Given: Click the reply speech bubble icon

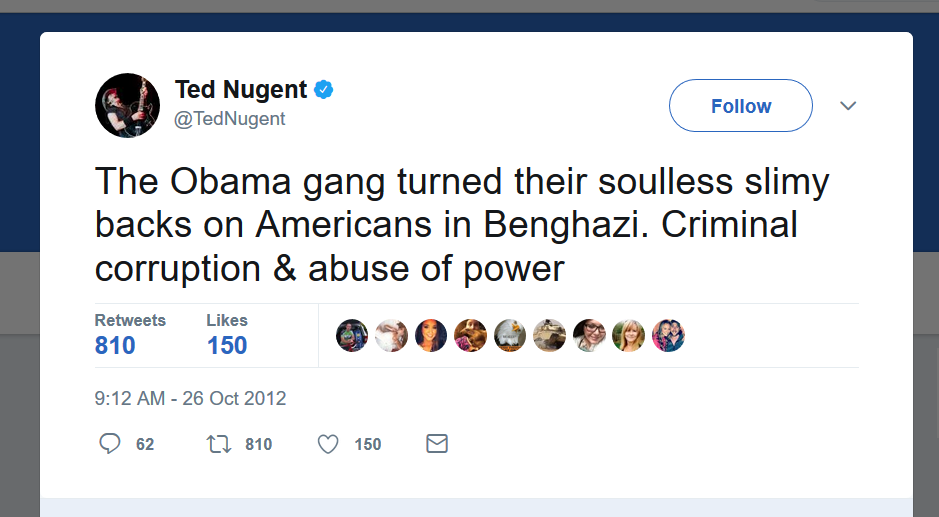Looking at the screenshot, I should pos(110,443).
